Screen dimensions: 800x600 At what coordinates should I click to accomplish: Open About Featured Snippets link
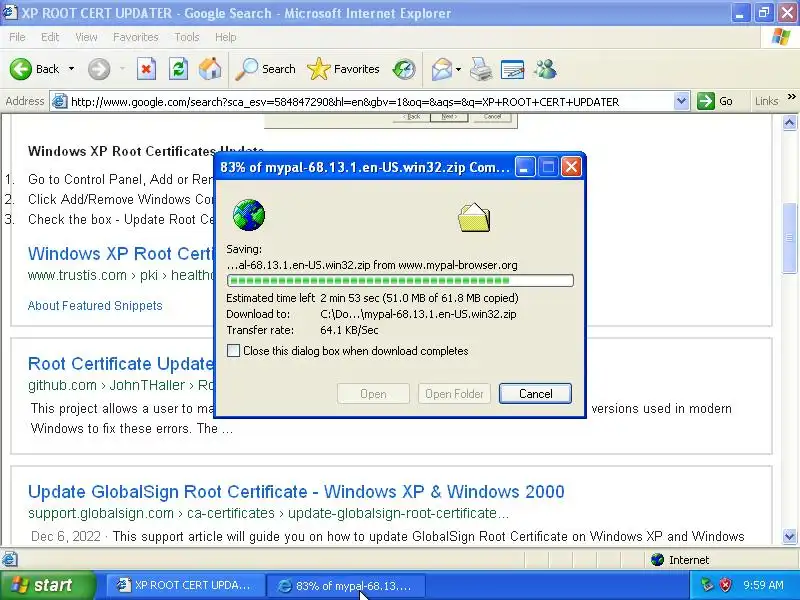(x=95, y=305)
